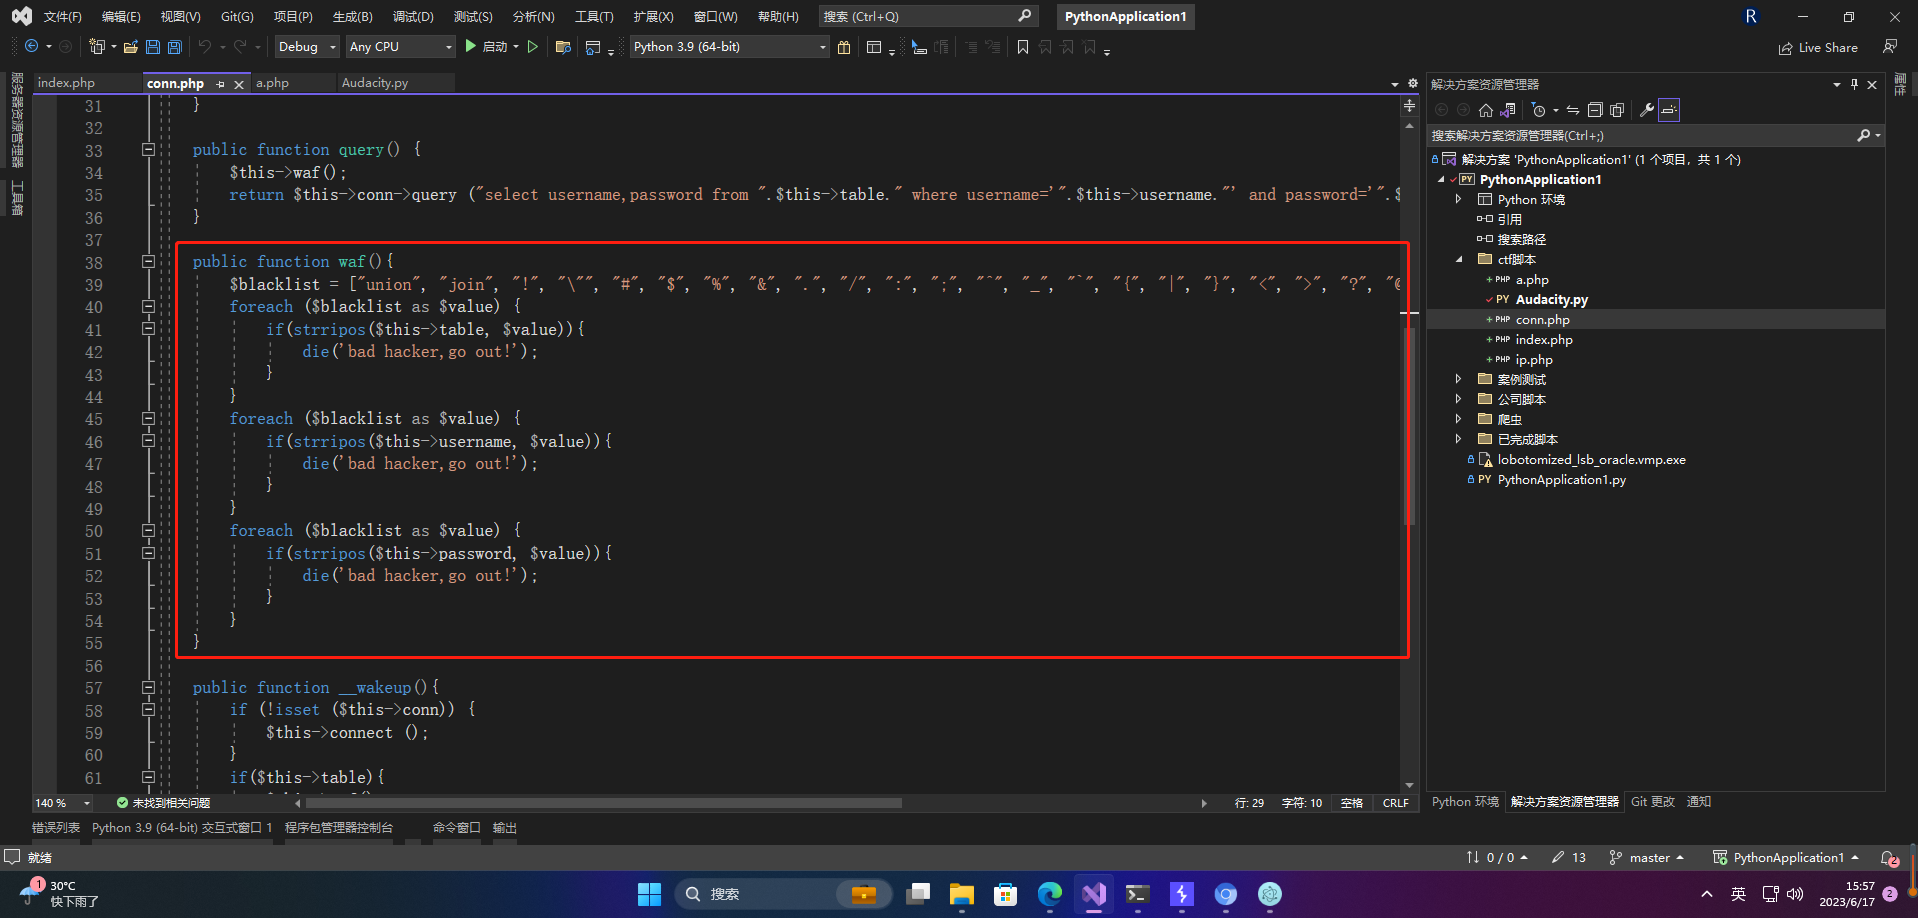The height and width of the screenshot is (918, 1918).
Task: Click the Save All double-disk icon
Action: click(x=175, y=46)
